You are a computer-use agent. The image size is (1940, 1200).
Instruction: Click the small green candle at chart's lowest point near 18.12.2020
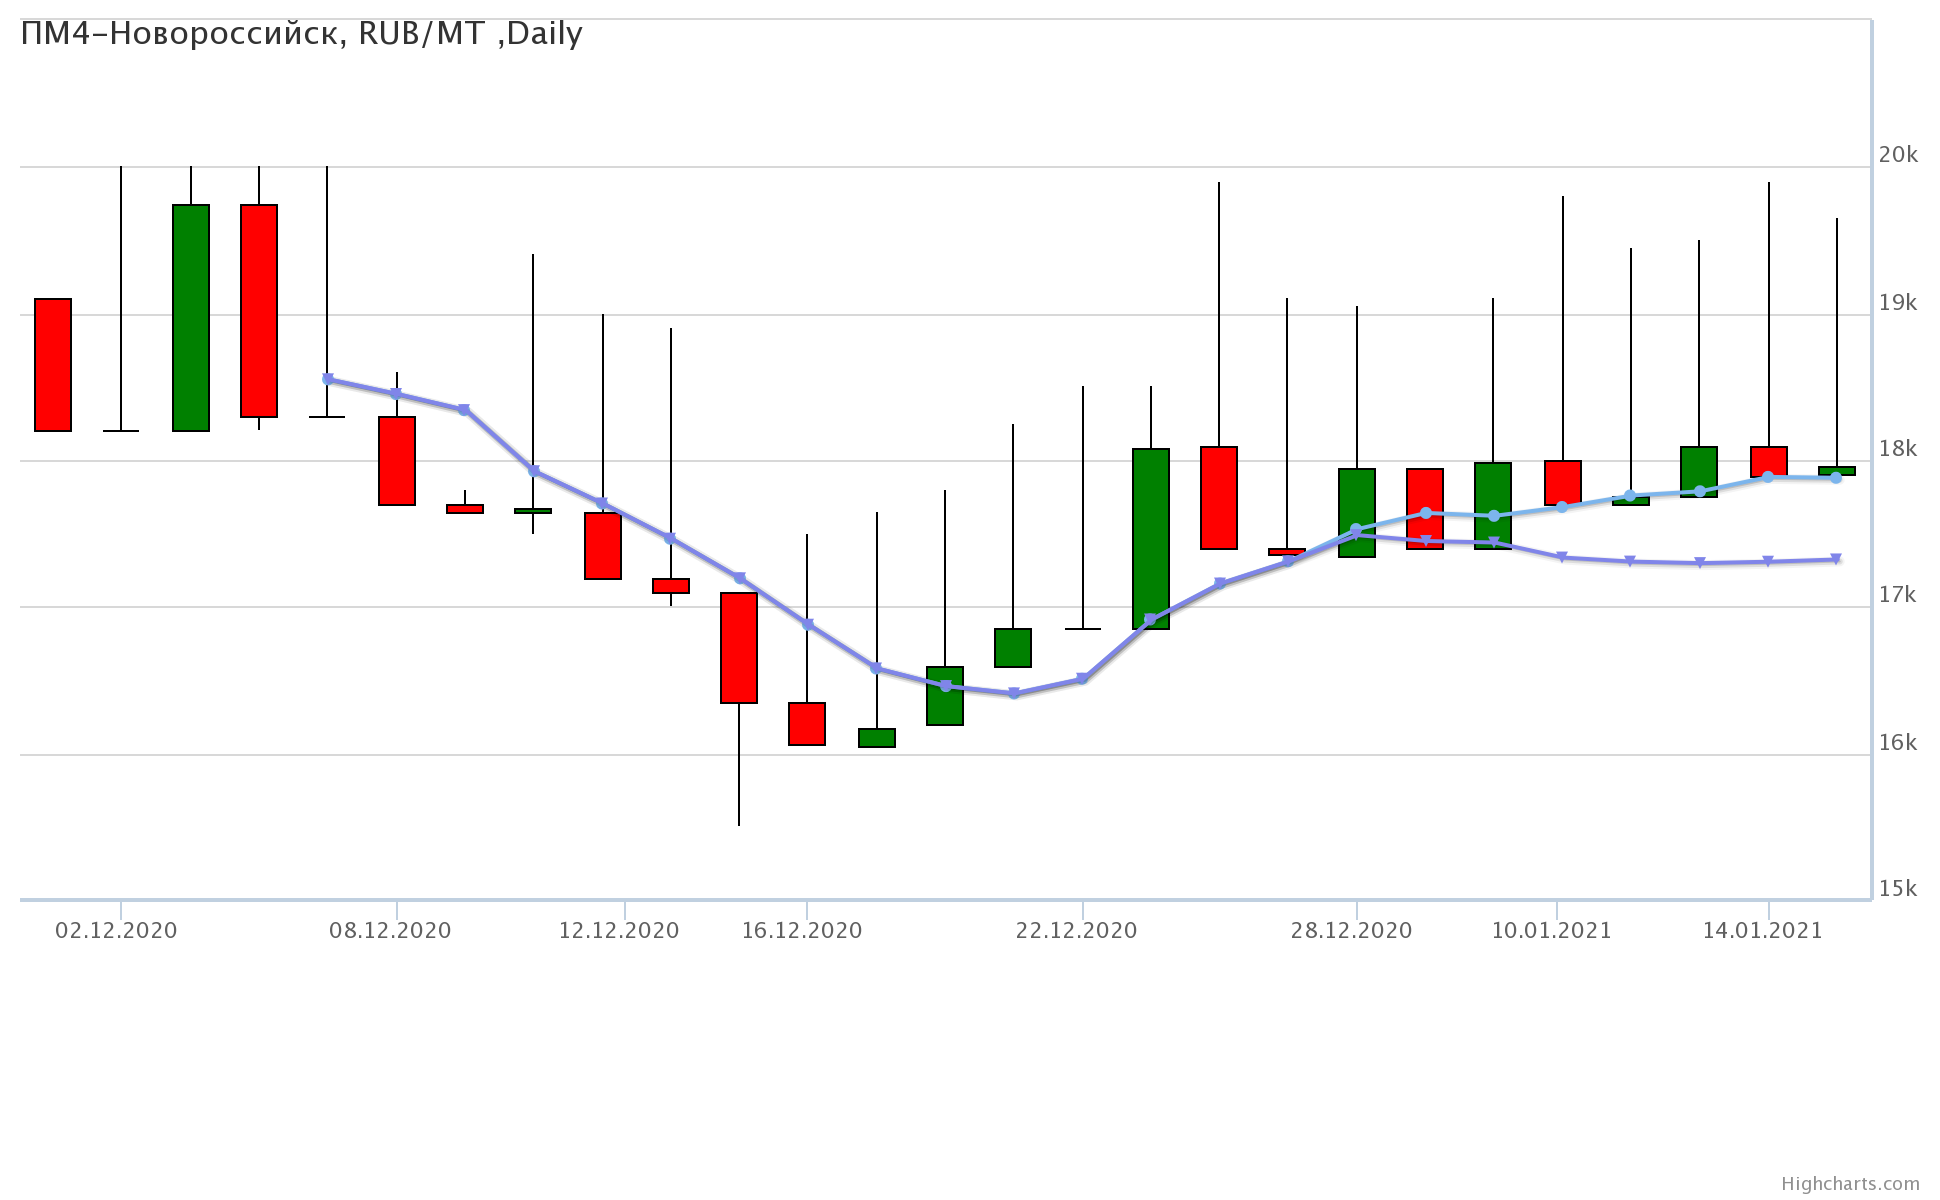(877, 738)
